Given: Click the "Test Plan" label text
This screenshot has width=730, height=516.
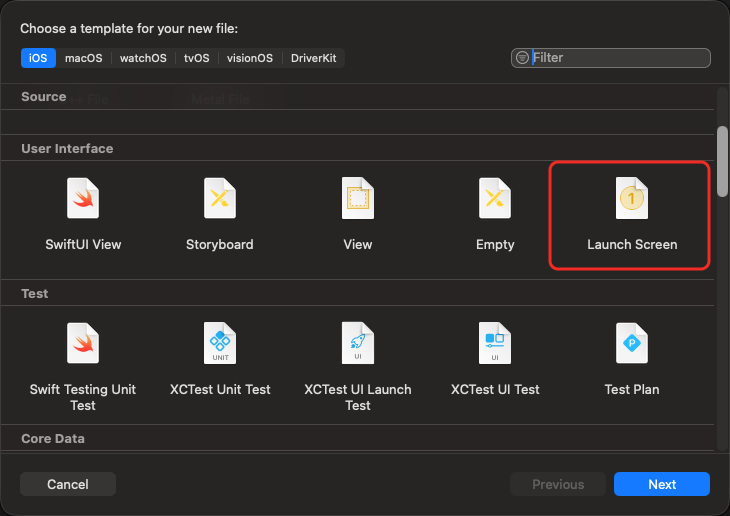Looking at the screenshot, I should 632,389.
